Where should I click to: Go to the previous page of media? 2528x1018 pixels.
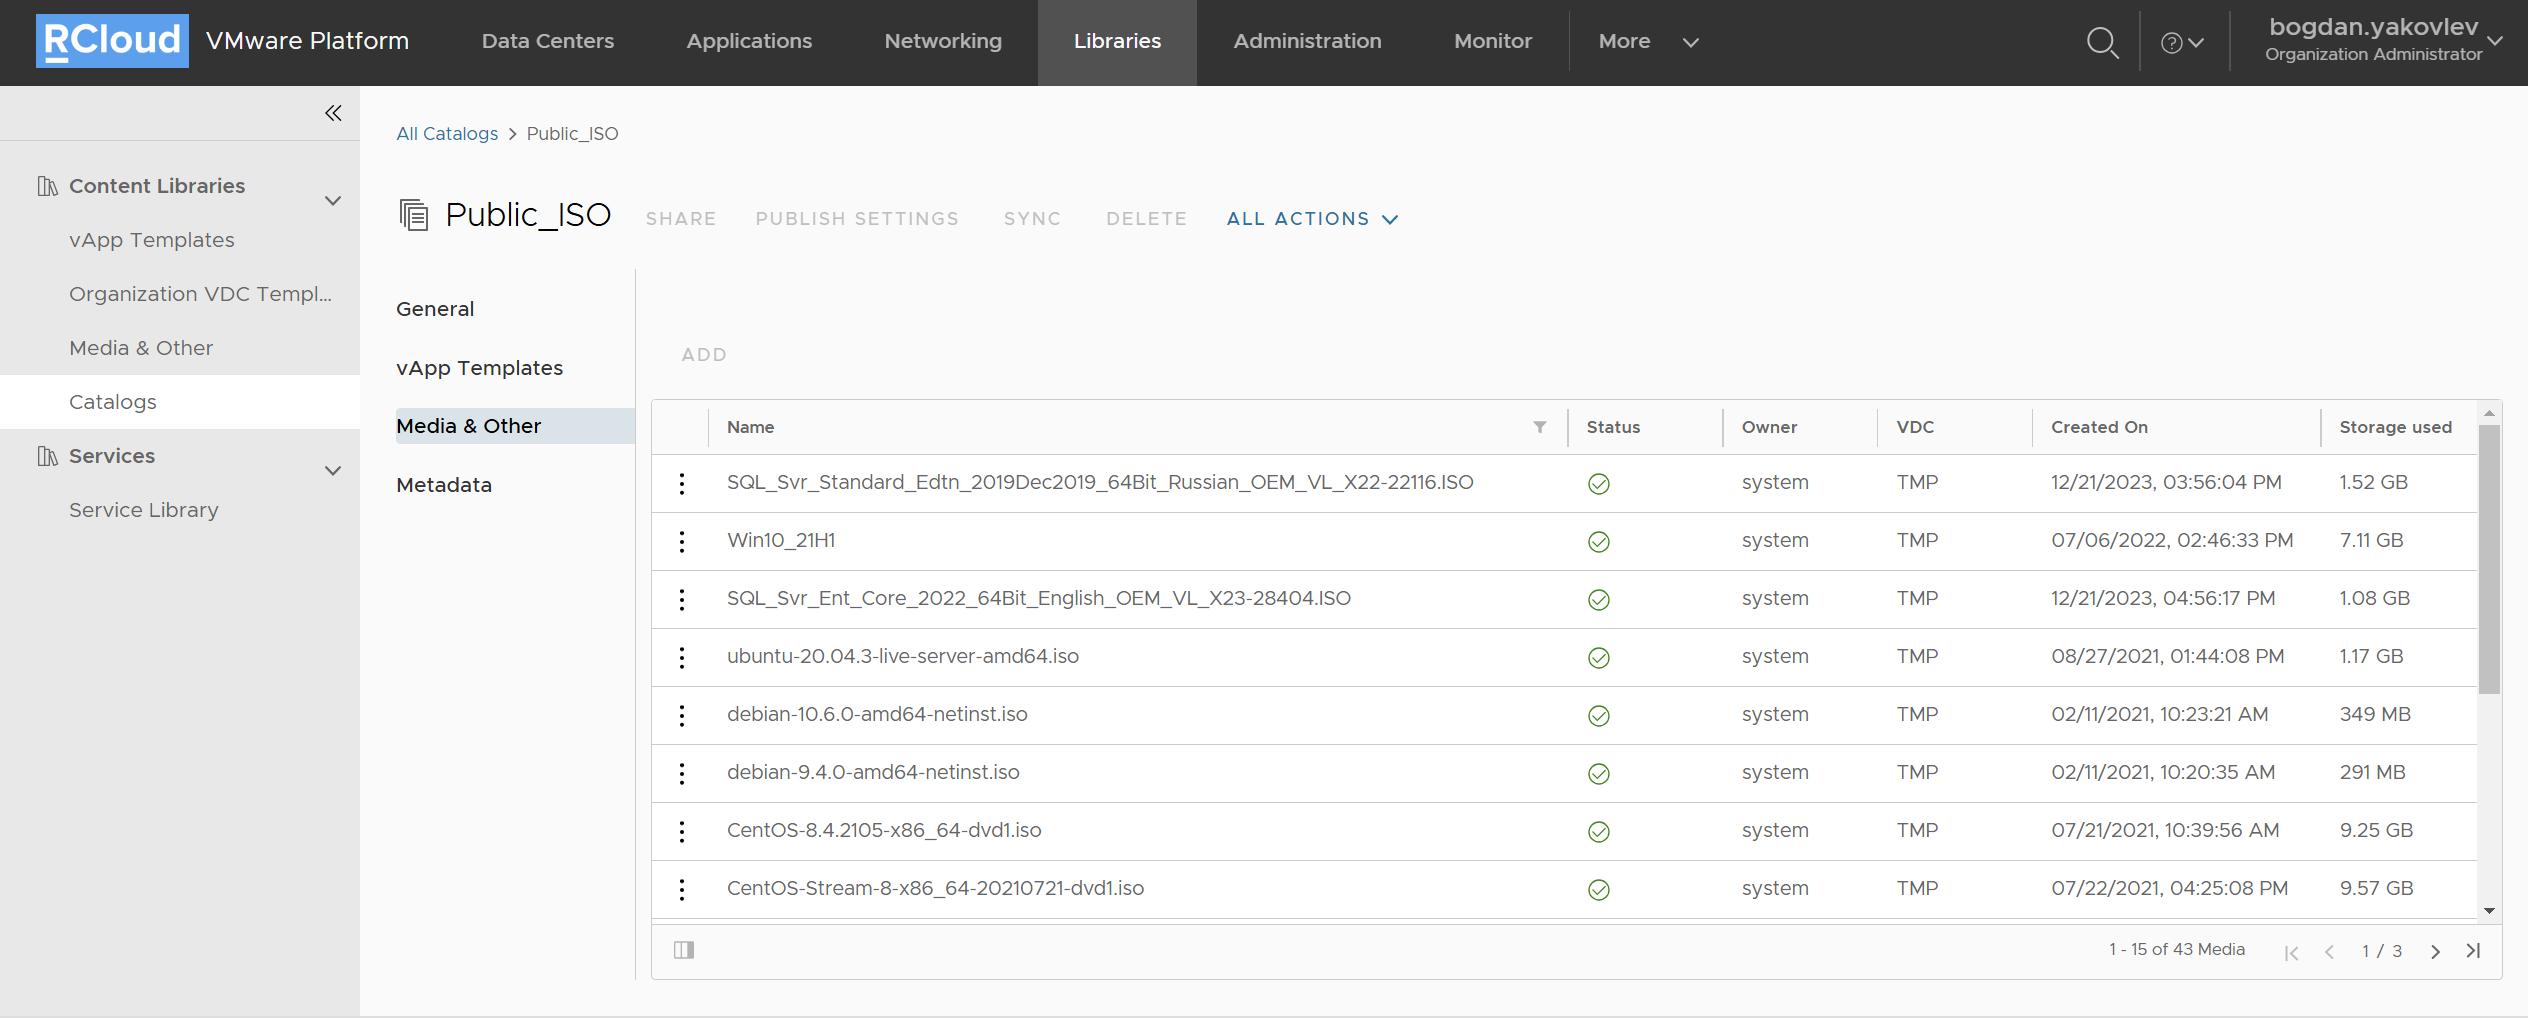point(2330,952)
